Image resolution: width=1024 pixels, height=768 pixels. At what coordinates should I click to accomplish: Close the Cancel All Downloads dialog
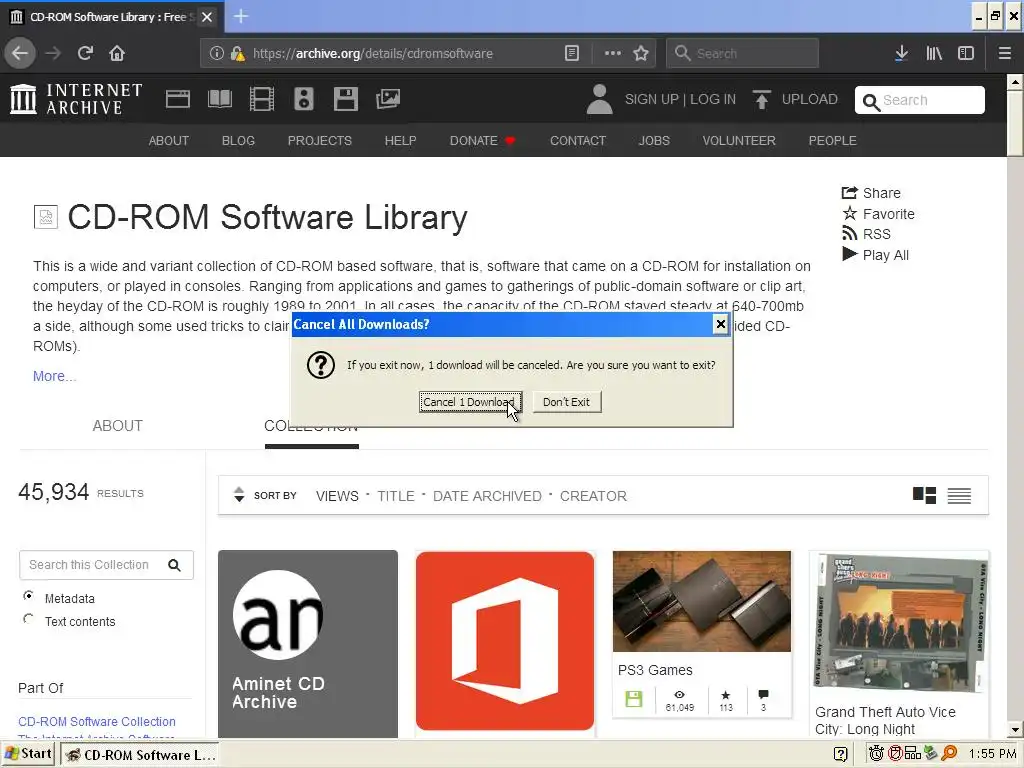(720, 324)
